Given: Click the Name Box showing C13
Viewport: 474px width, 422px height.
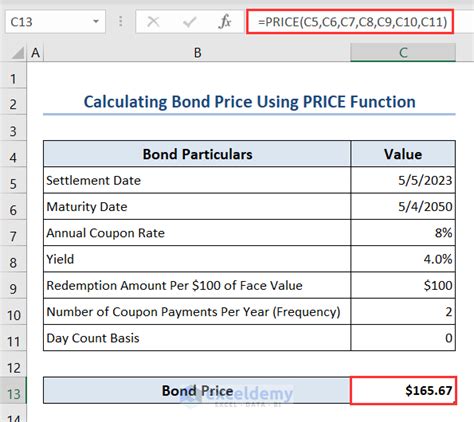Looking at the screenshot, I should (x=55, y=22).
